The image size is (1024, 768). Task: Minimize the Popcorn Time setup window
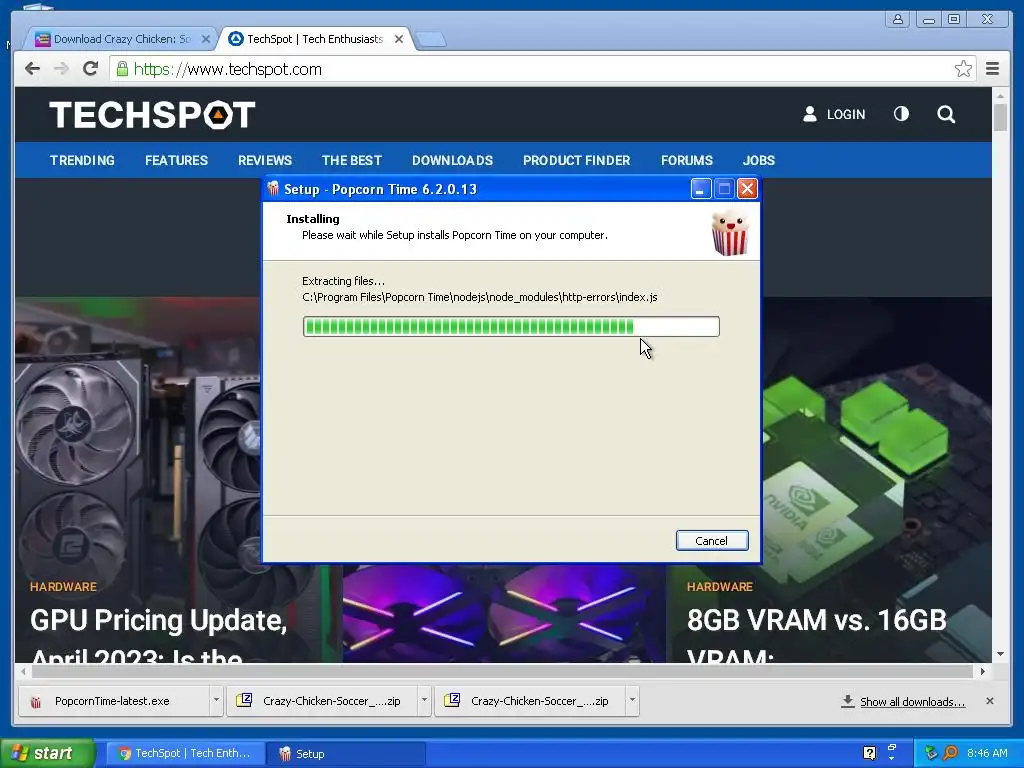click(700, 189)
